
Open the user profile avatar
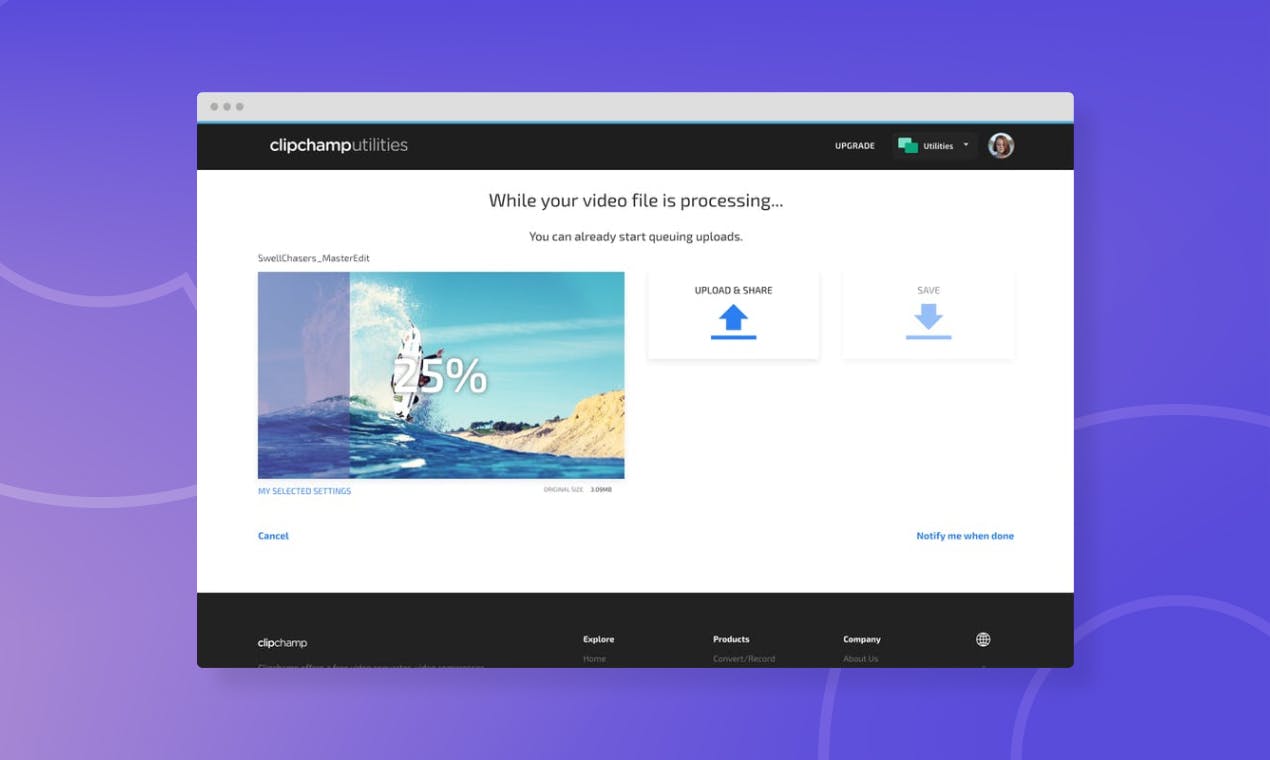pyautogui.click(x=1001, y=146)
